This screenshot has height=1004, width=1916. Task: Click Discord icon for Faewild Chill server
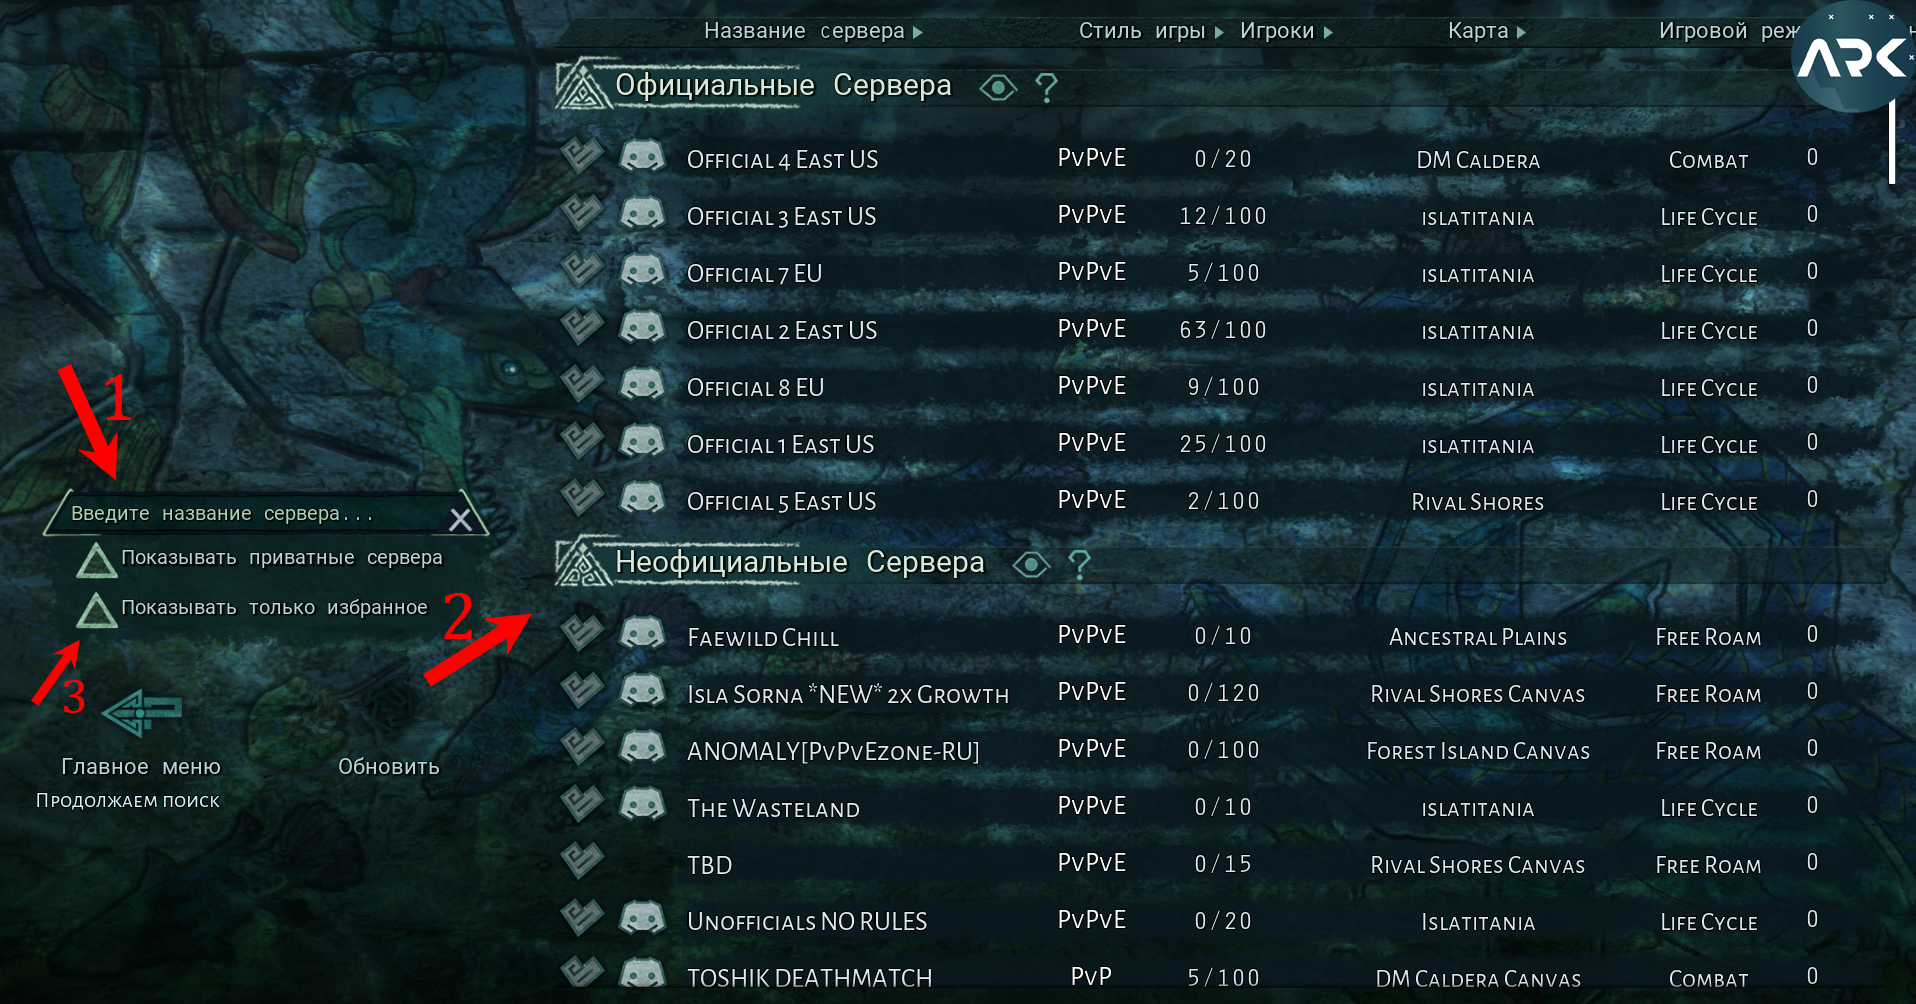(643, 633)
